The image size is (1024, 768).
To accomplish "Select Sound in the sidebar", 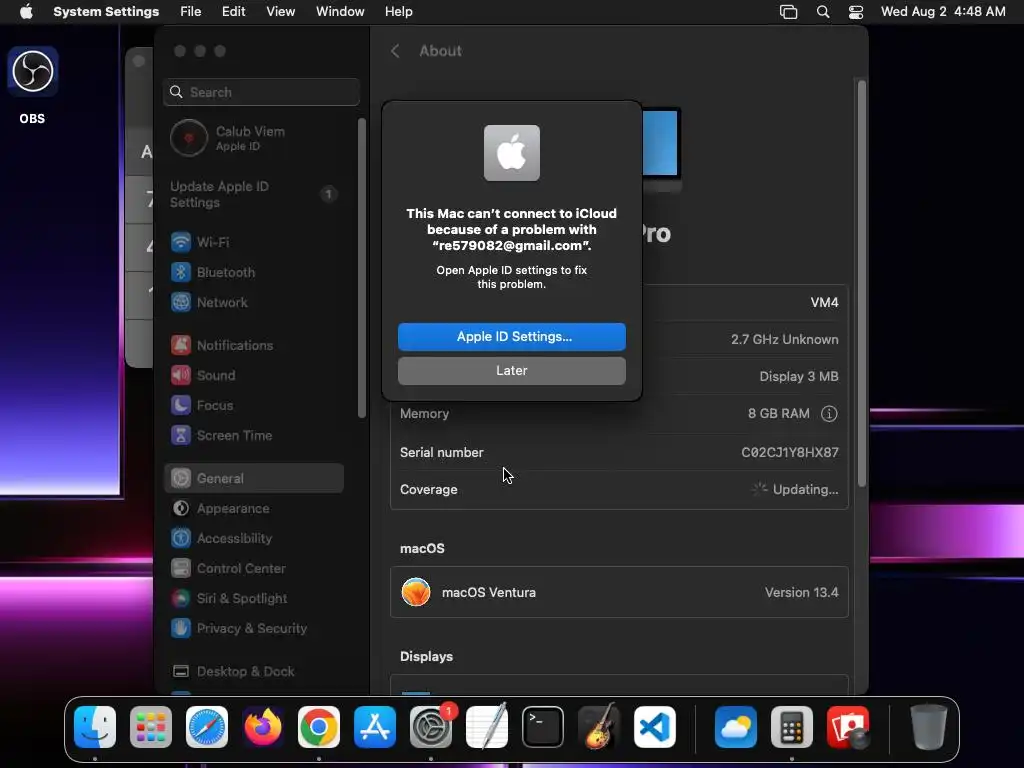I will coord(255,376).
